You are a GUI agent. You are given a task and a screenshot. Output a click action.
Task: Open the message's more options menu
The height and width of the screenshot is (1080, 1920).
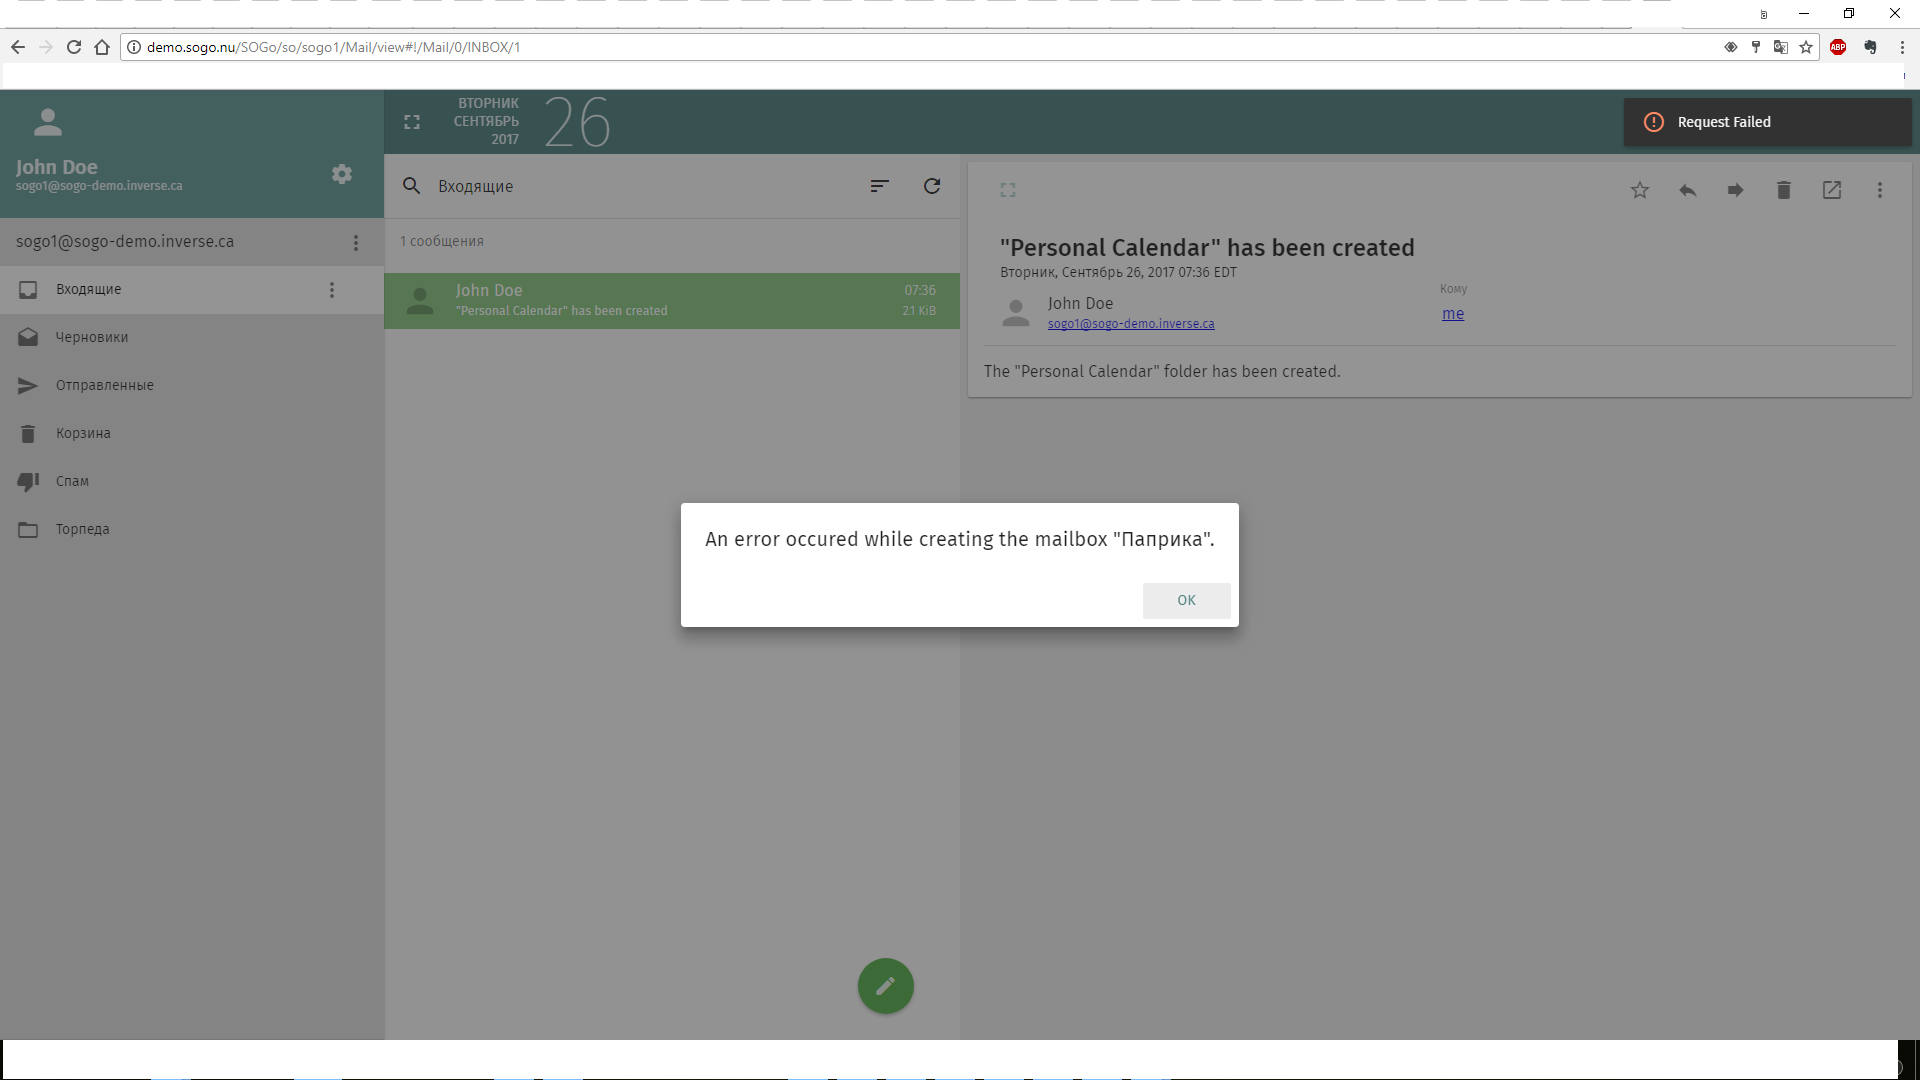[1880, 190]
